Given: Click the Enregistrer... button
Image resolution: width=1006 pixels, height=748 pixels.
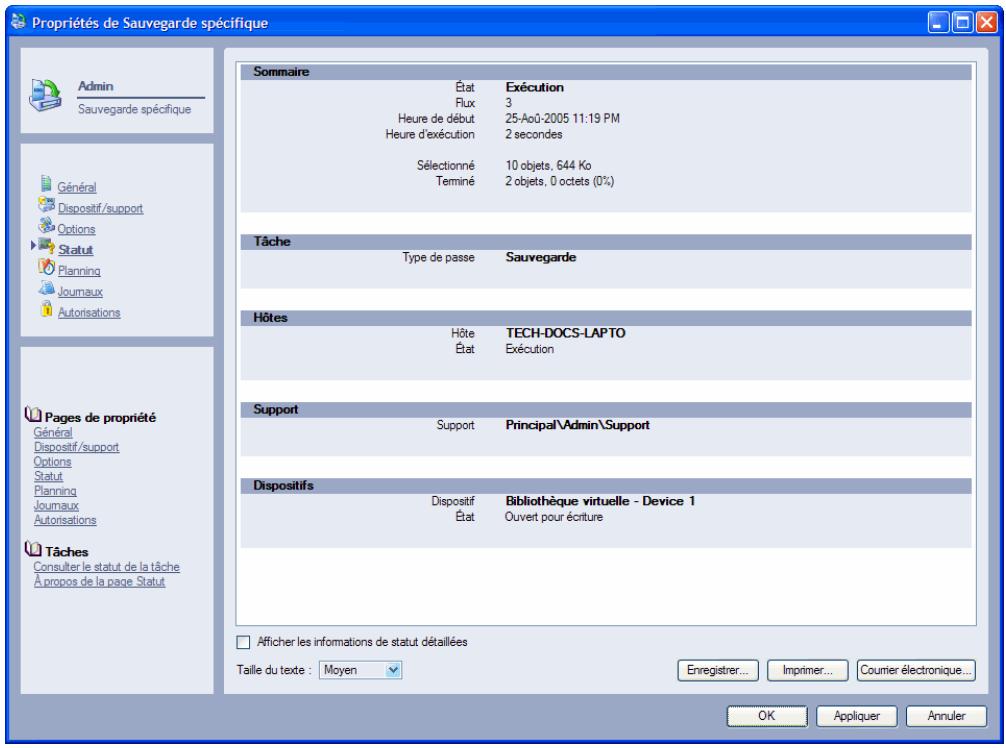Looking at the screenshot, I should [718, 670].
